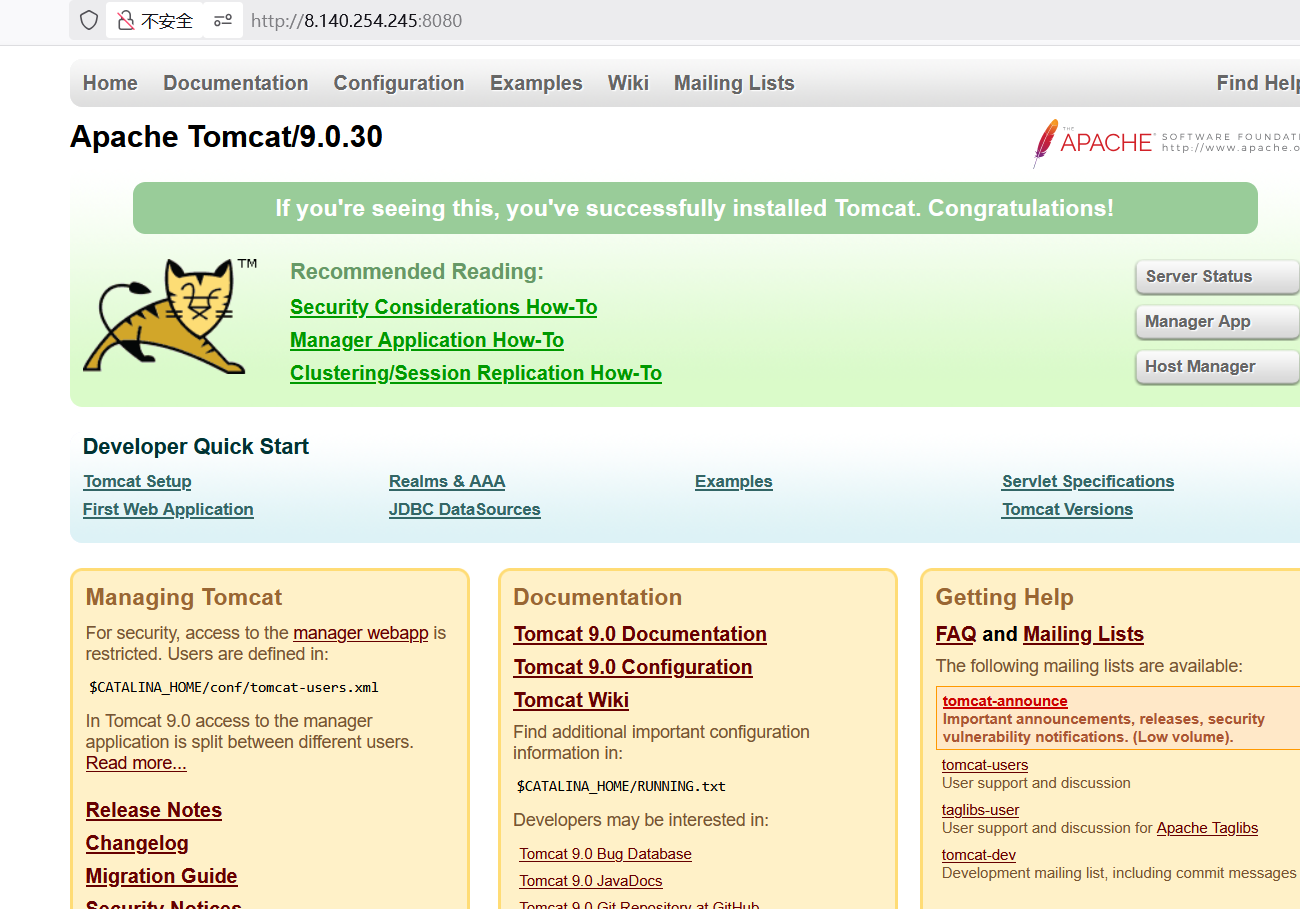Open the tomcat-announce mailing list link
Viewport: 1300px width, 909px height.
[1005, 701]
